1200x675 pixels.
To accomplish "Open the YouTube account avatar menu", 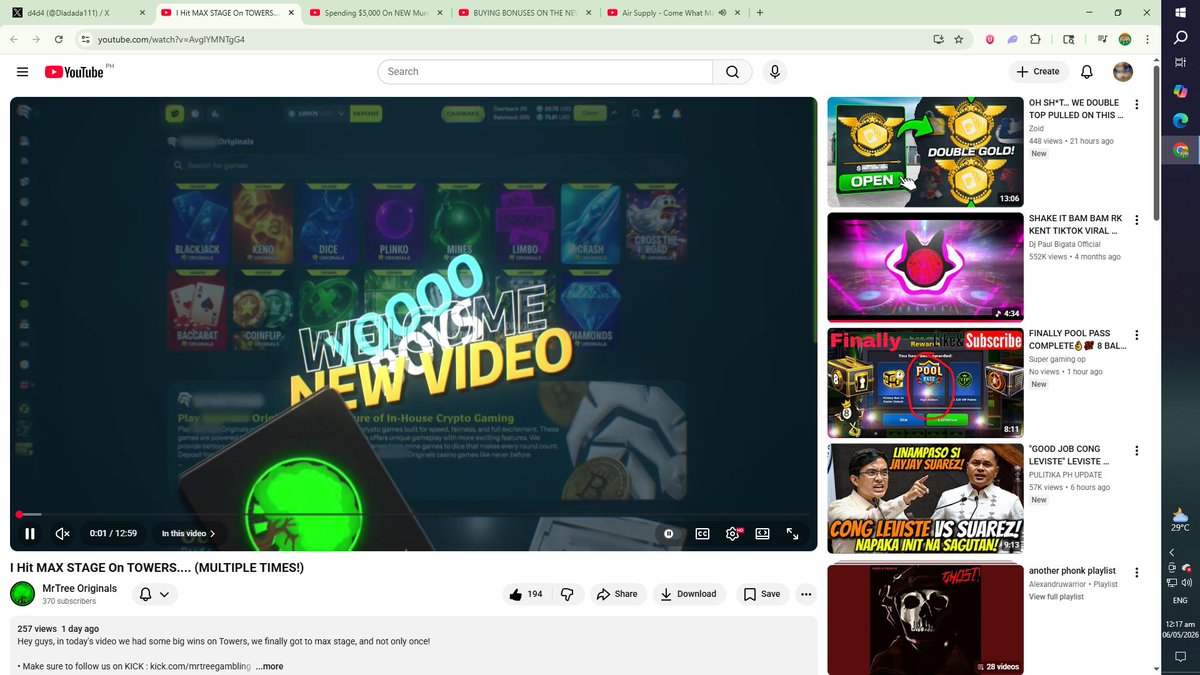I will pos(1123,72).
